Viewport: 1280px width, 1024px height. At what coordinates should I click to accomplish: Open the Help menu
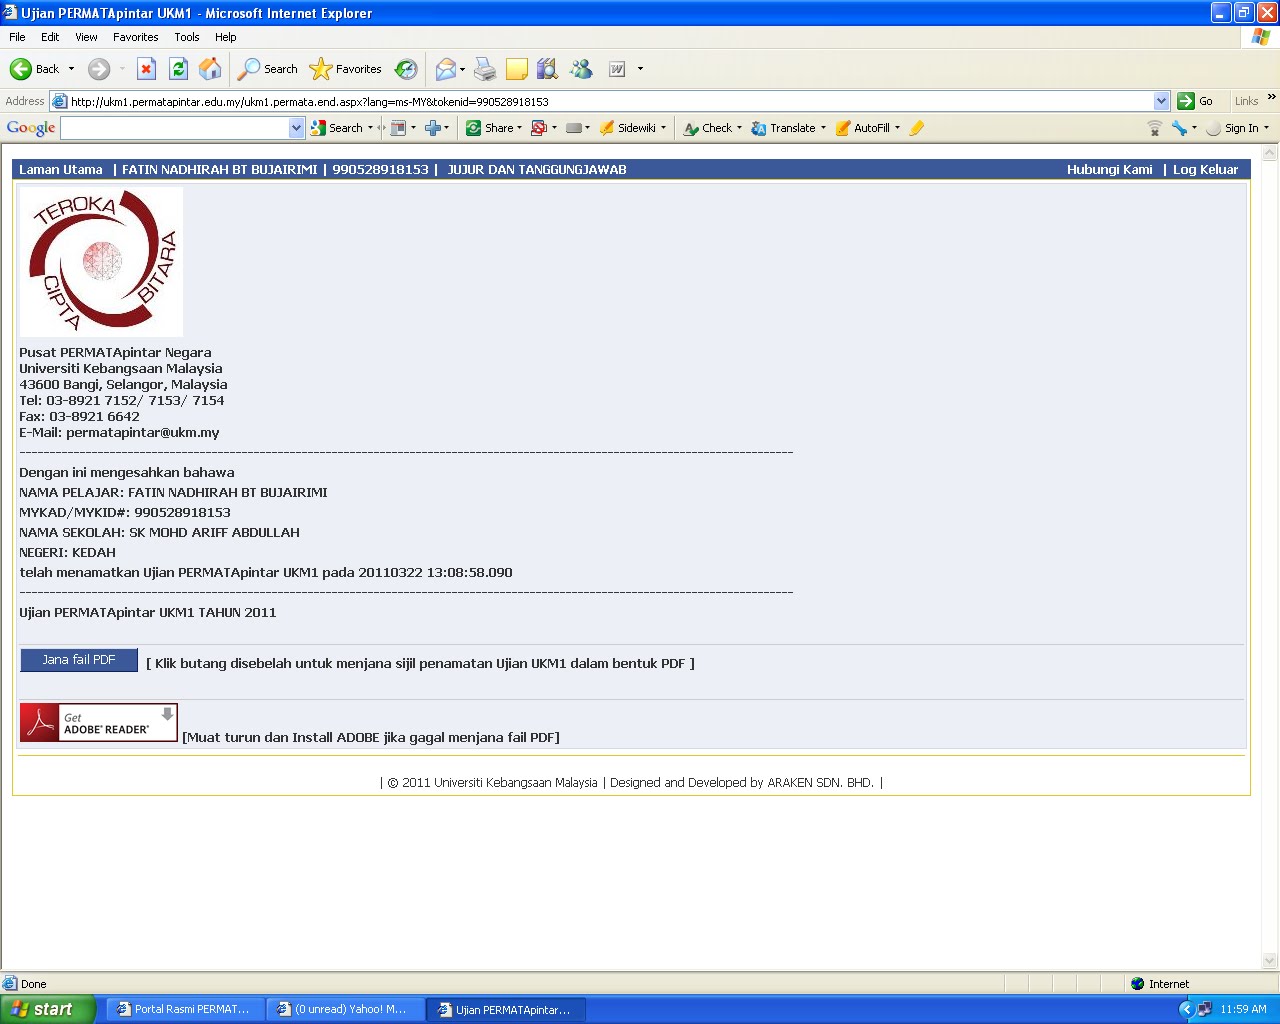tap(226, 37)
